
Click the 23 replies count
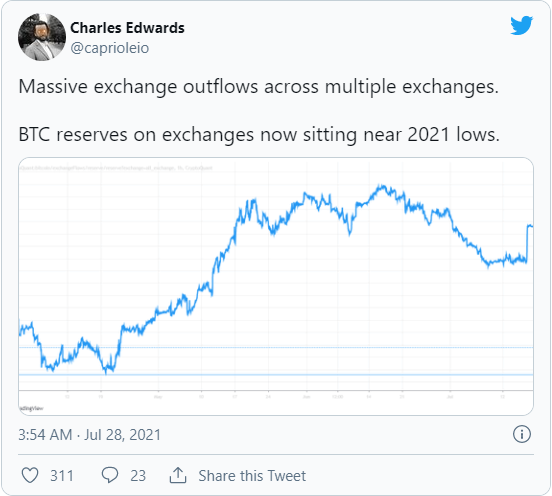click(138, 476)
